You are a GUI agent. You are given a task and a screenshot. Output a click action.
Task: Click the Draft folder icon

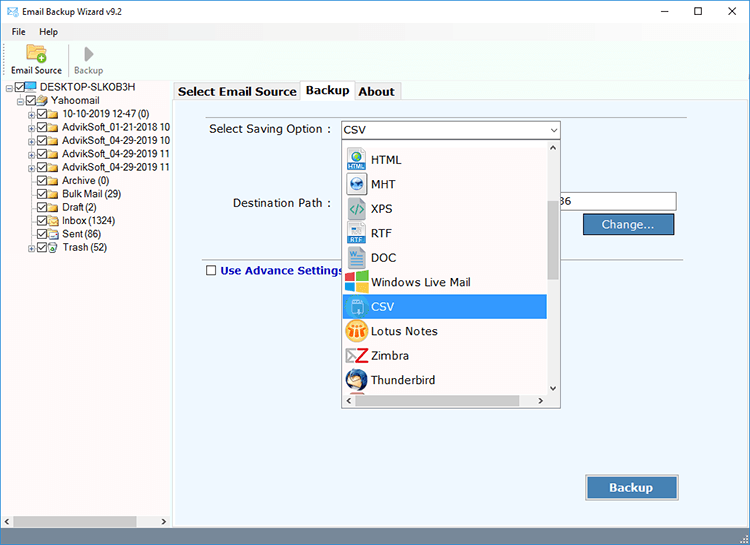[x=53, y=207]
